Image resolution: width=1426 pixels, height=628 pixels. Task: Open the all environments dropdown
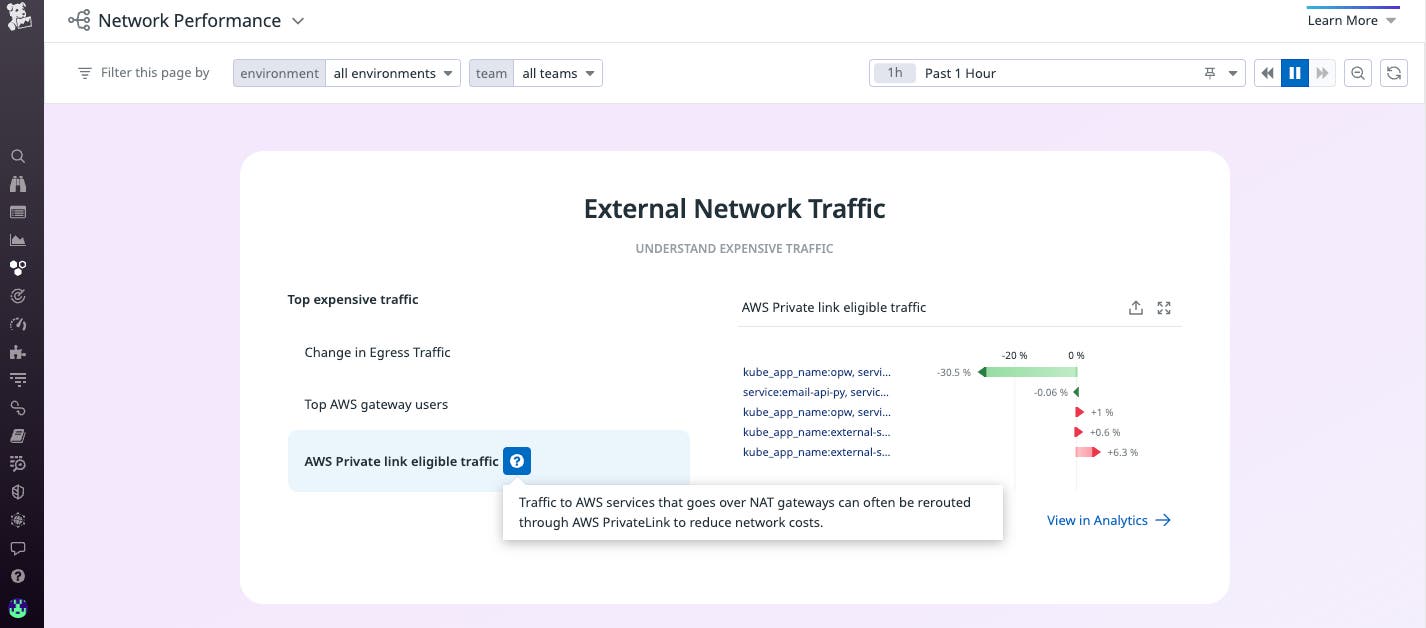(x=393, y=72)
